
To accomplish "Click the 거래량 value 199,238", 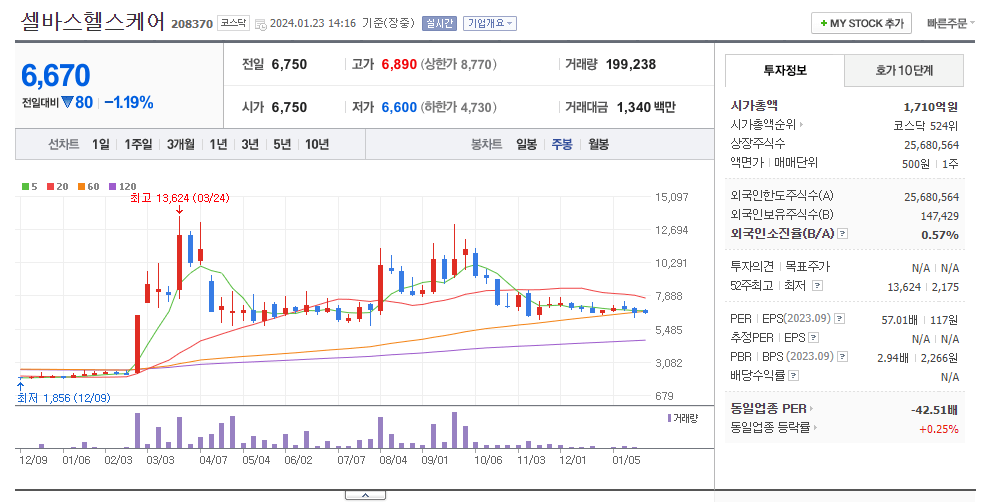I will tap(631, 64).
